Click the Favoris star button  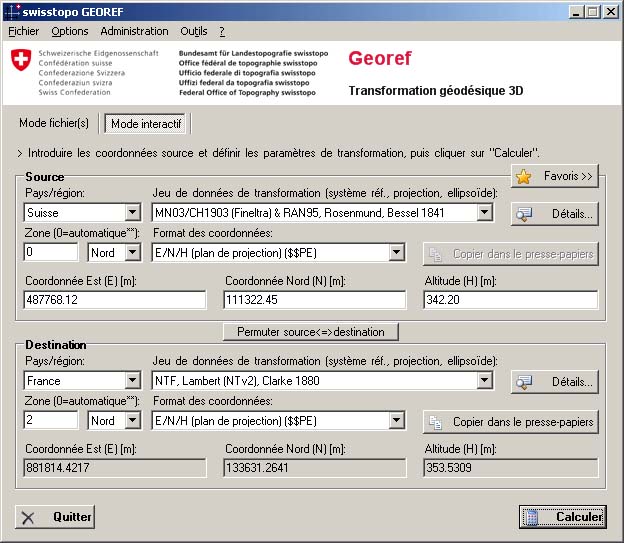(x=554, y=176)
